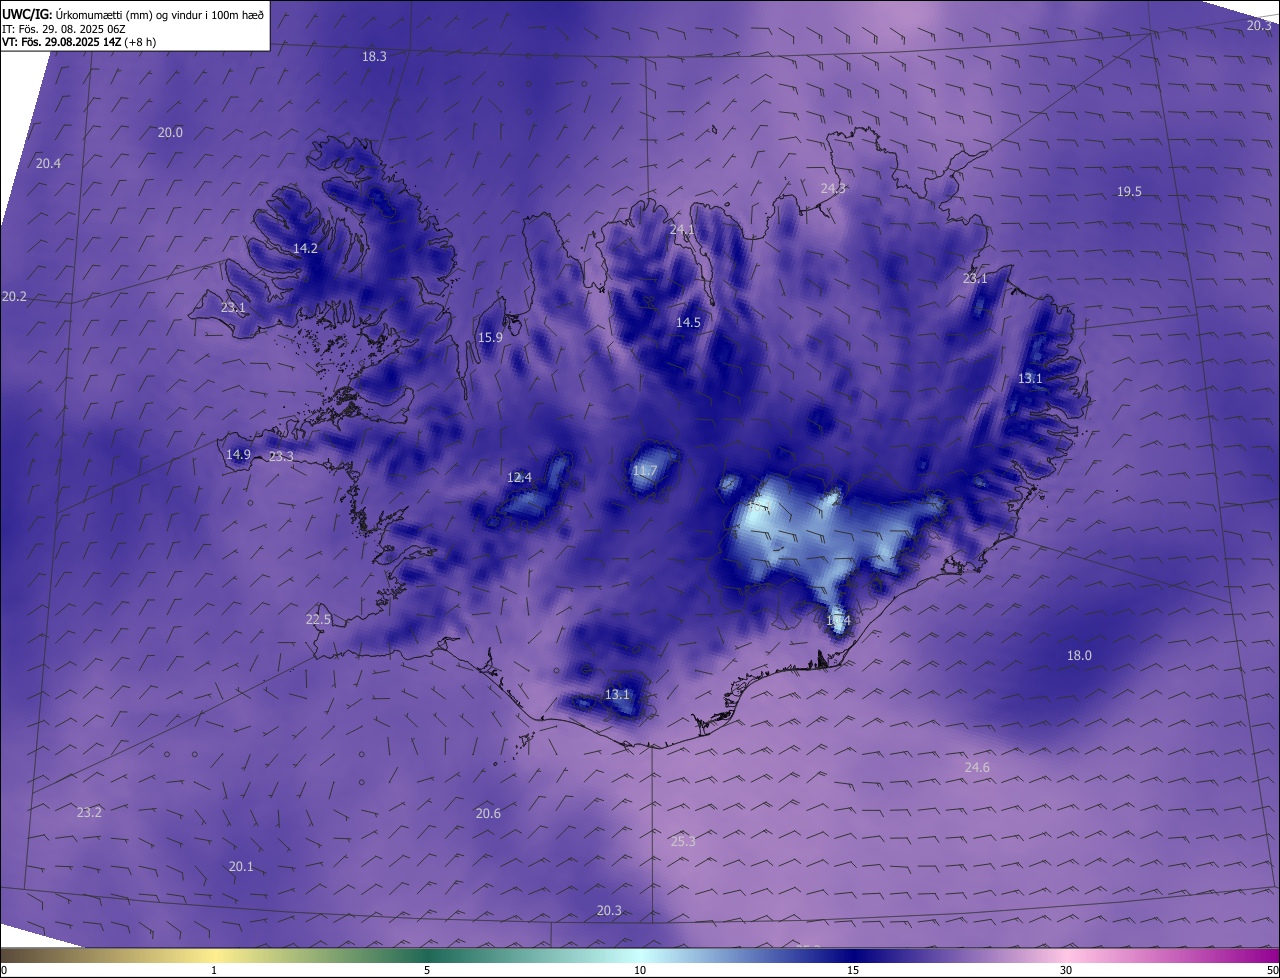1280x978 pixels.
Task: Click the 24.6 value label
Action: 977,768
